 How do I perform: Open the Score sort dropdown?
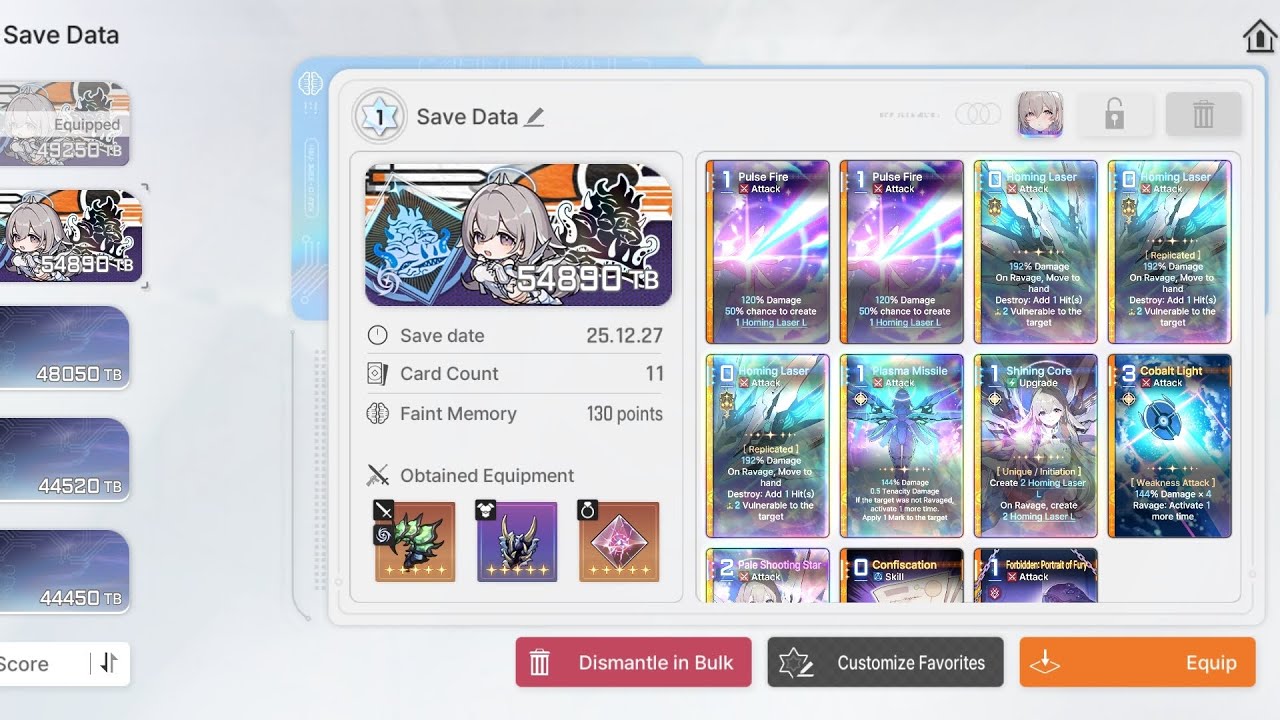[x=44, y=663]
